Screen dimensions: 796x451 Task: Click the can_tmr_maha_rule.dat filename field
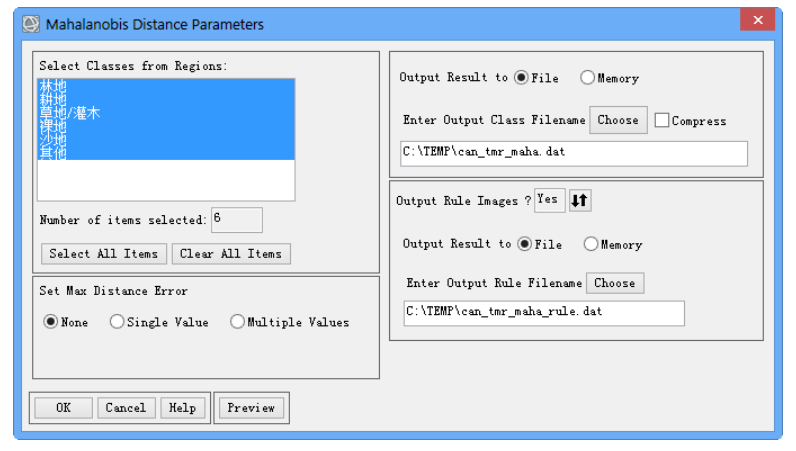point(544,313)
